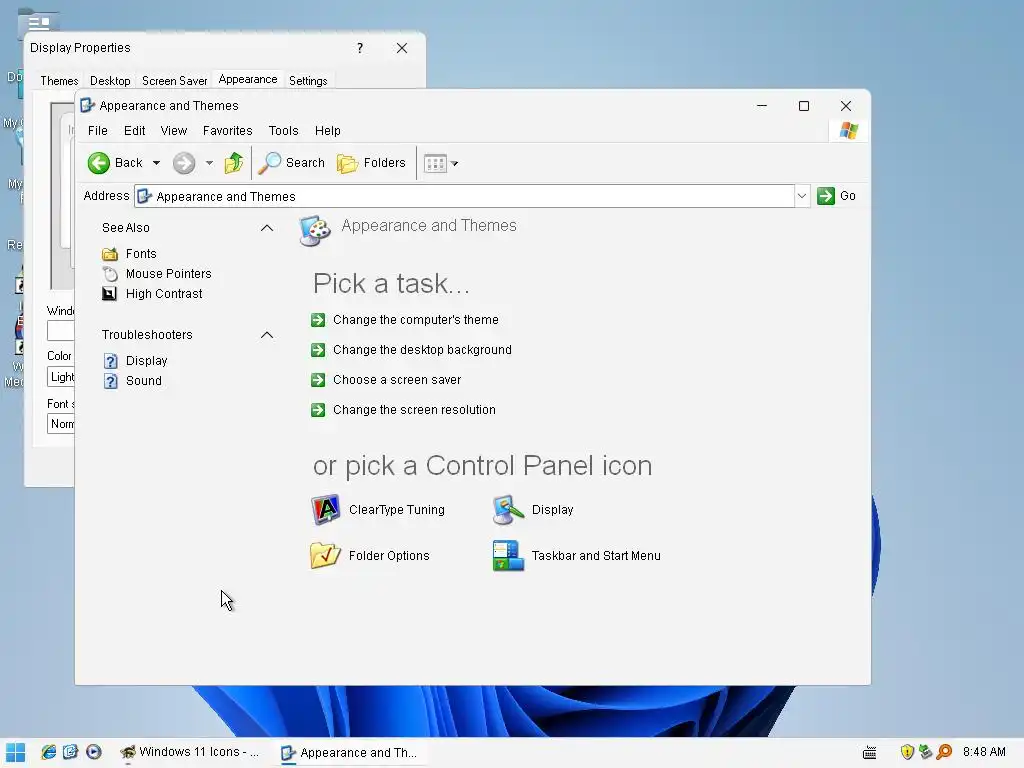Screen dimensions: 1024x768
Task: Select Appearance tab in Display Properties
Action: [248, 80]
